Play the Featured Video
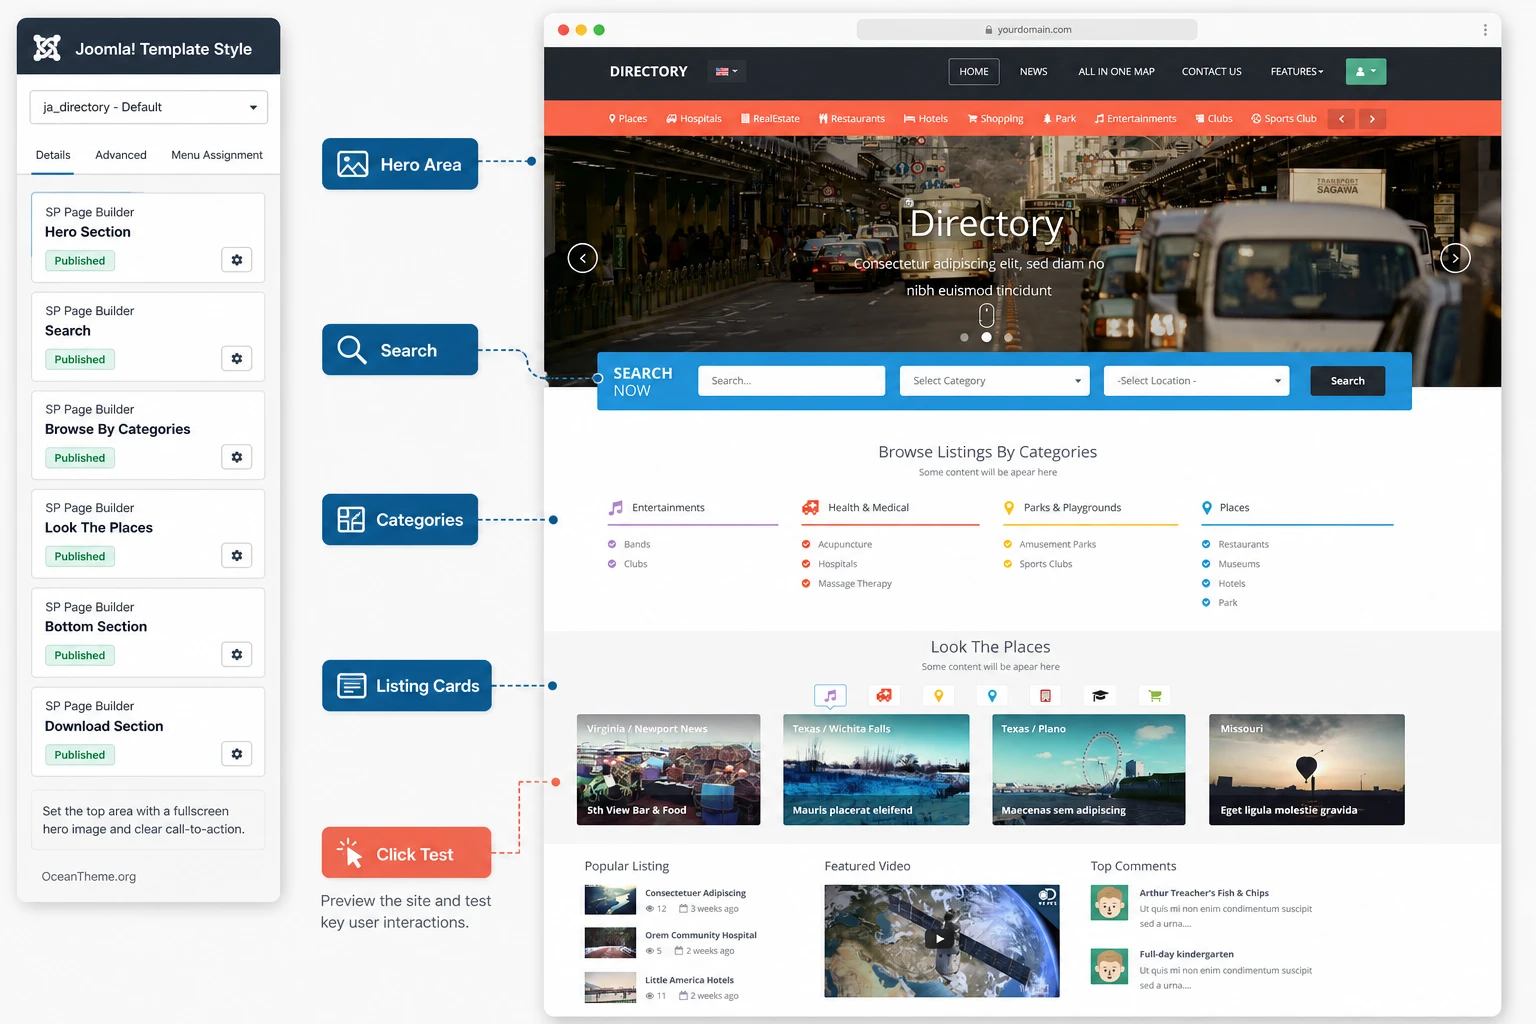 939,939
